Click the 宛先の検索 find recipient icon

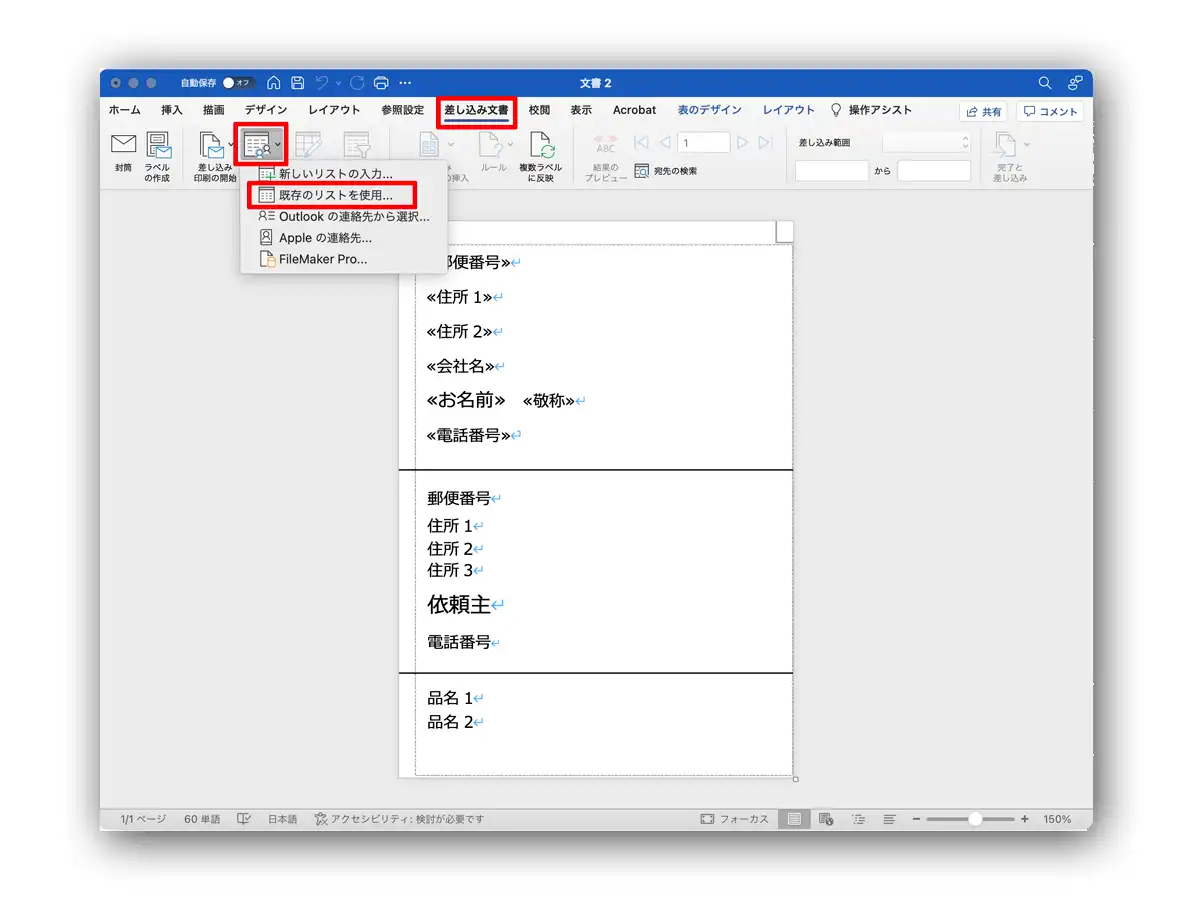pyautogui.click(x=643, y=171)
